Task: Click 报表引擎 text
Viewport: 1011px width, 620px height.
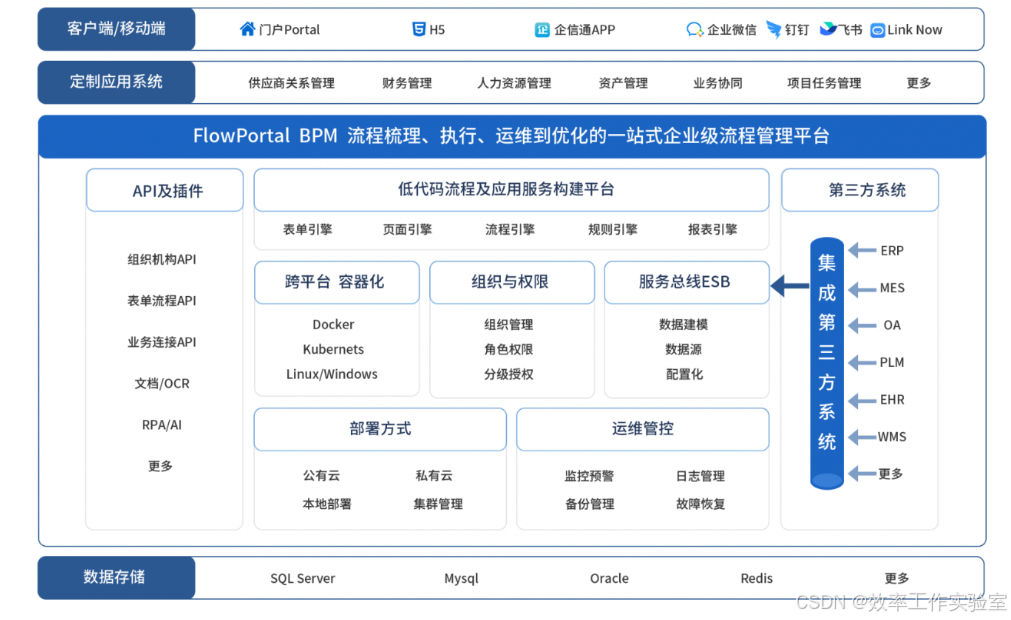Action: [712, 229]
